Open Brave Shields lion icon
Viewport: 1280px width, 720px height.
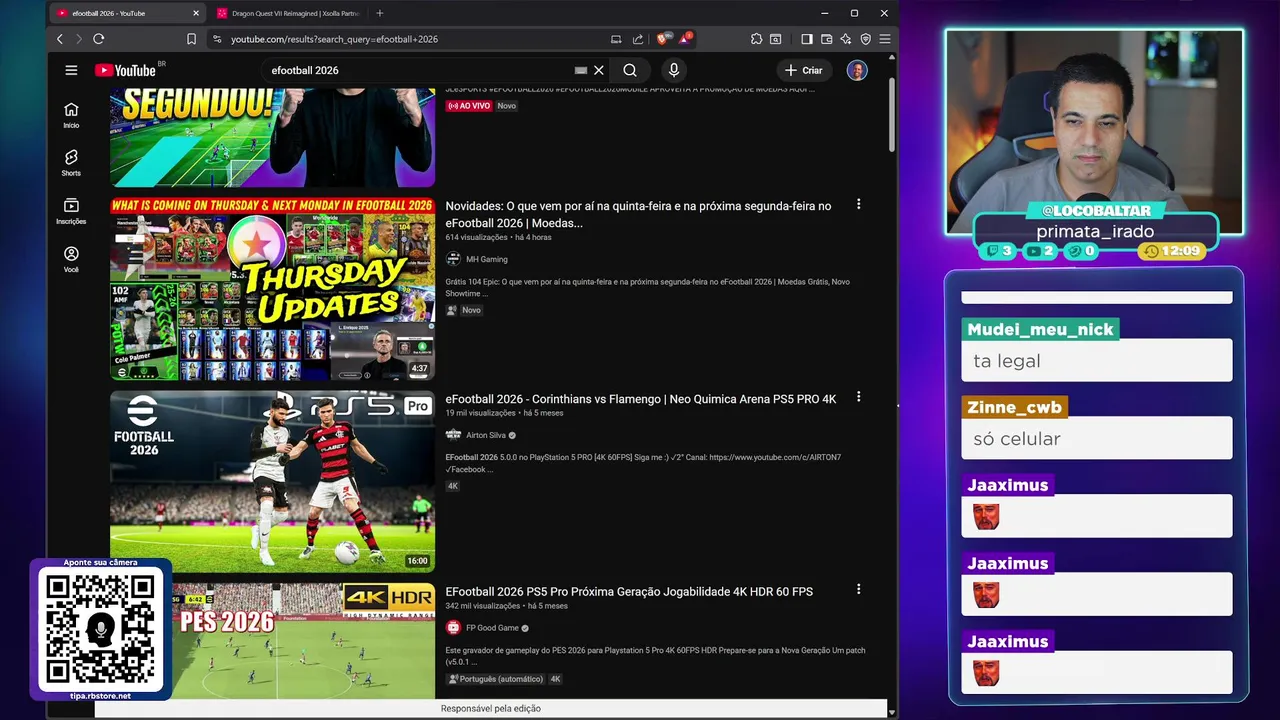click(x=662, y=39)
